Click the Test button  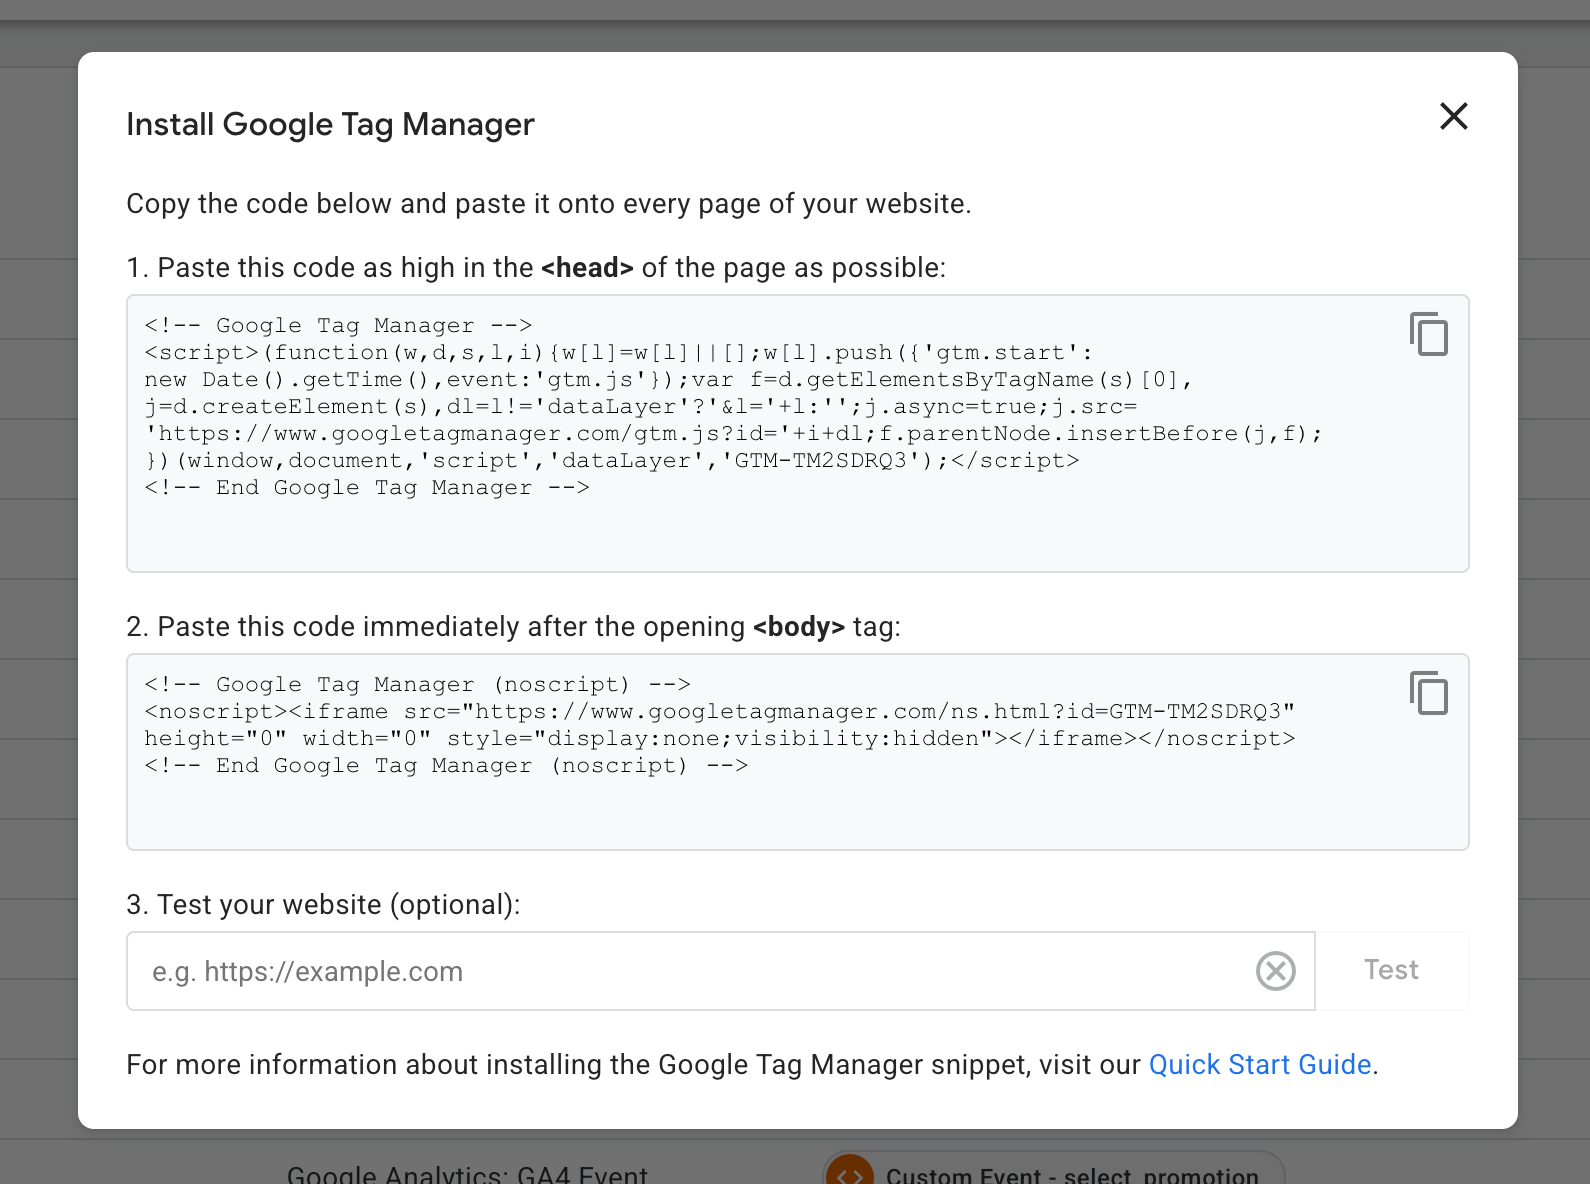(x=1391, y=971)
